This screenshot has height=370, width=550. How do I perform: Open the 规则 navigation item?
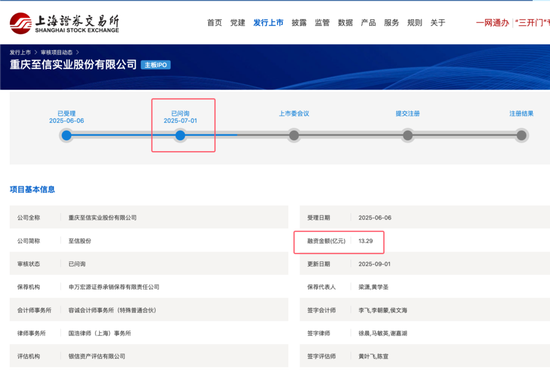(x=415, y=23)
